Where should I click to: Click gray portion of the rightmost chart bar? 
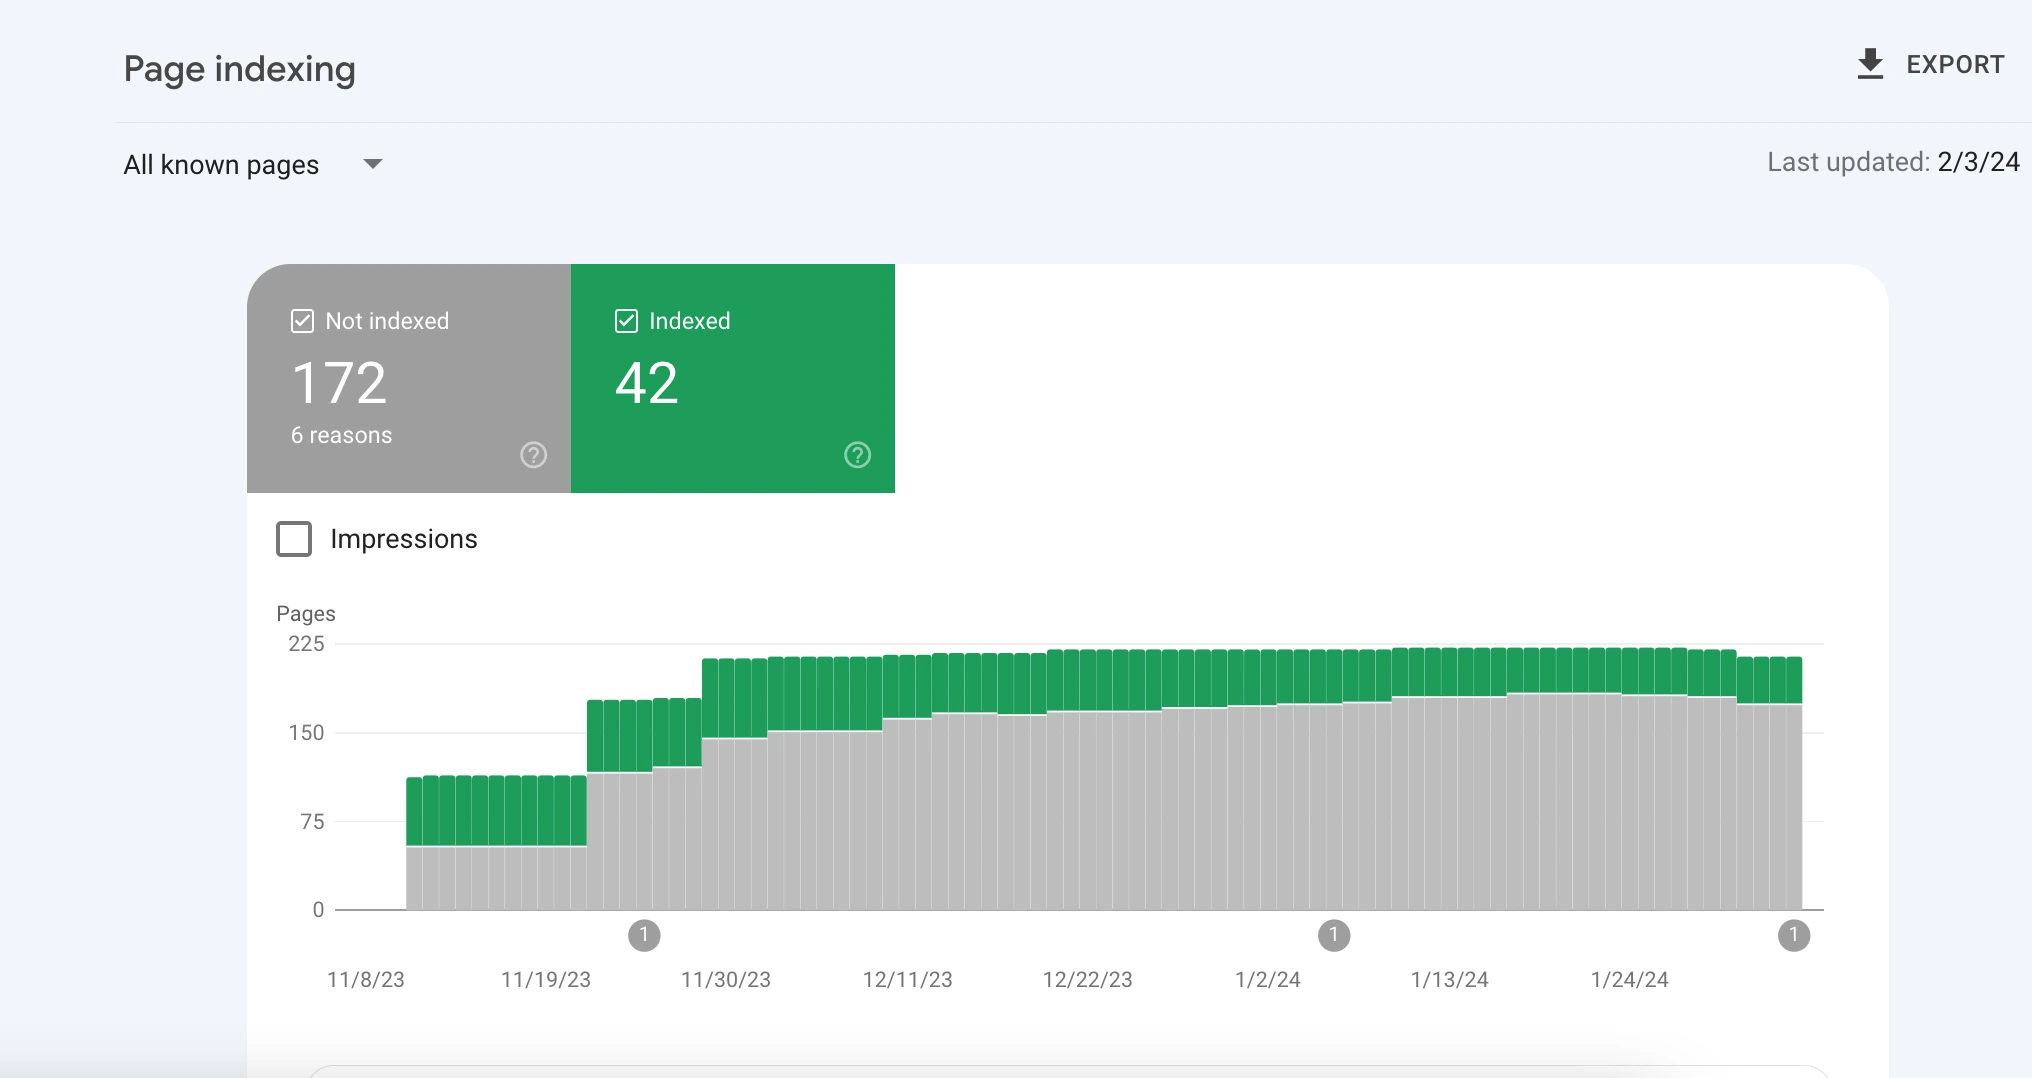1794,806
